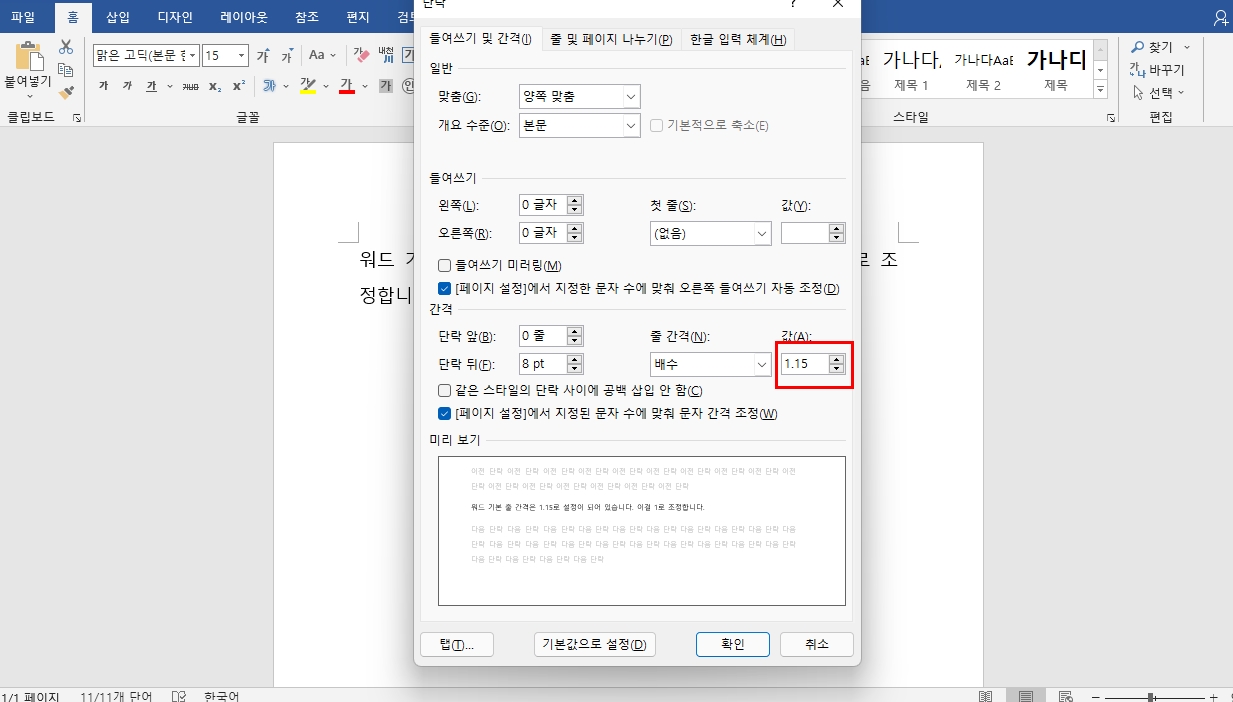This screenshot has height=702, width=1233.
Task: Select the superscript icon
Action: click(239, 87)
